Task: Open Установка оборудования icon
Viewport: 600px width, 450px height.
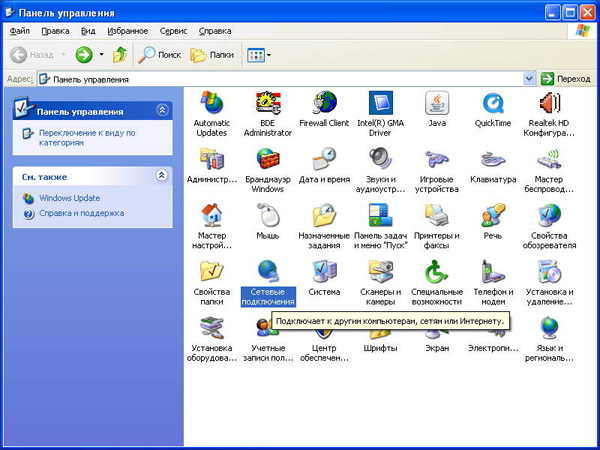Action: click(212, 328)
